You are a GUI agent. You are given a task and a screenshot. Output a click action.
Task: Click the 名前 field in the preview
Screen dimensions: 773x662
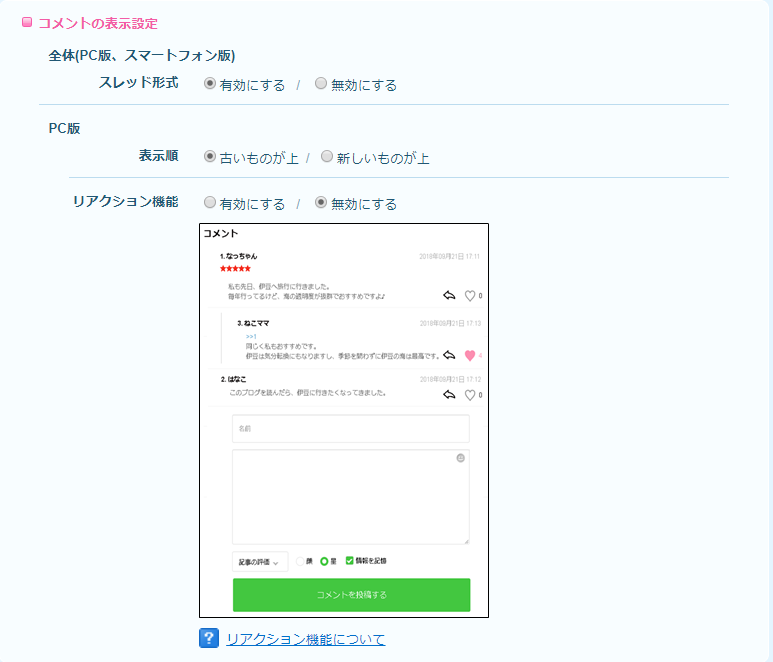coord(351,428)
